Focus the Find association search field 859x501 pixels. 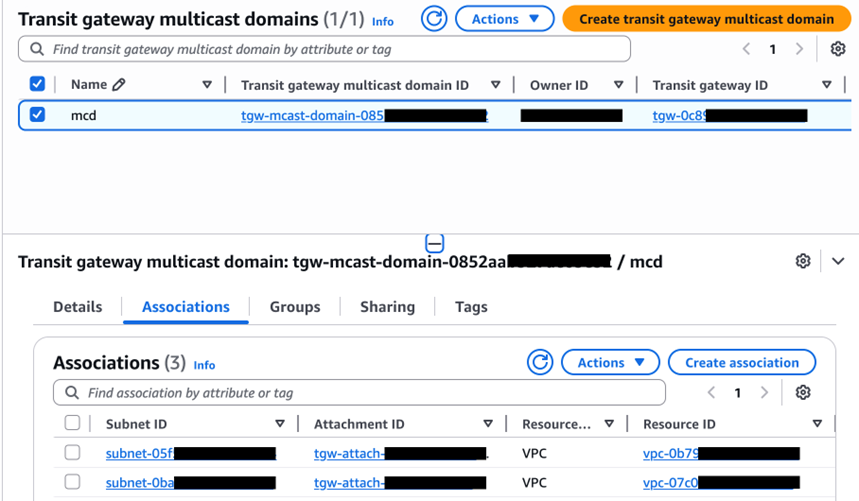(x=360, y=393)
